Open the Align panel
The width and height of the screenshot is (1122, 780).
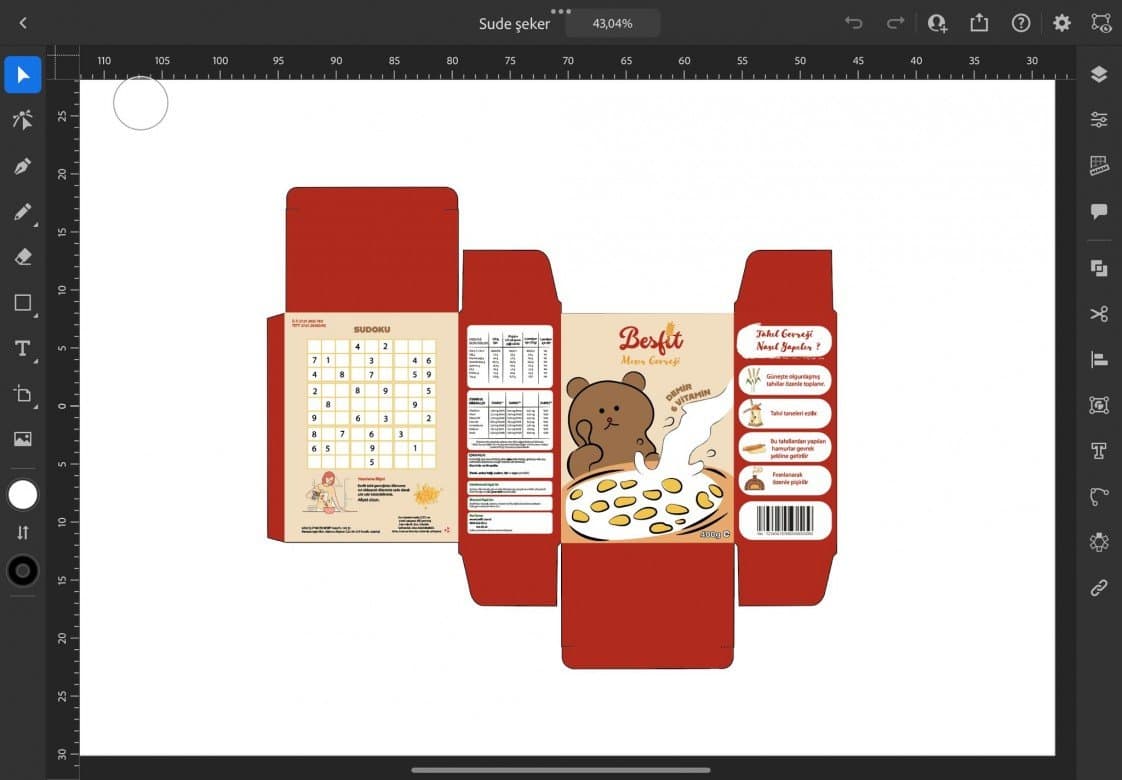pyautogui.click(x=1099, y=359)
